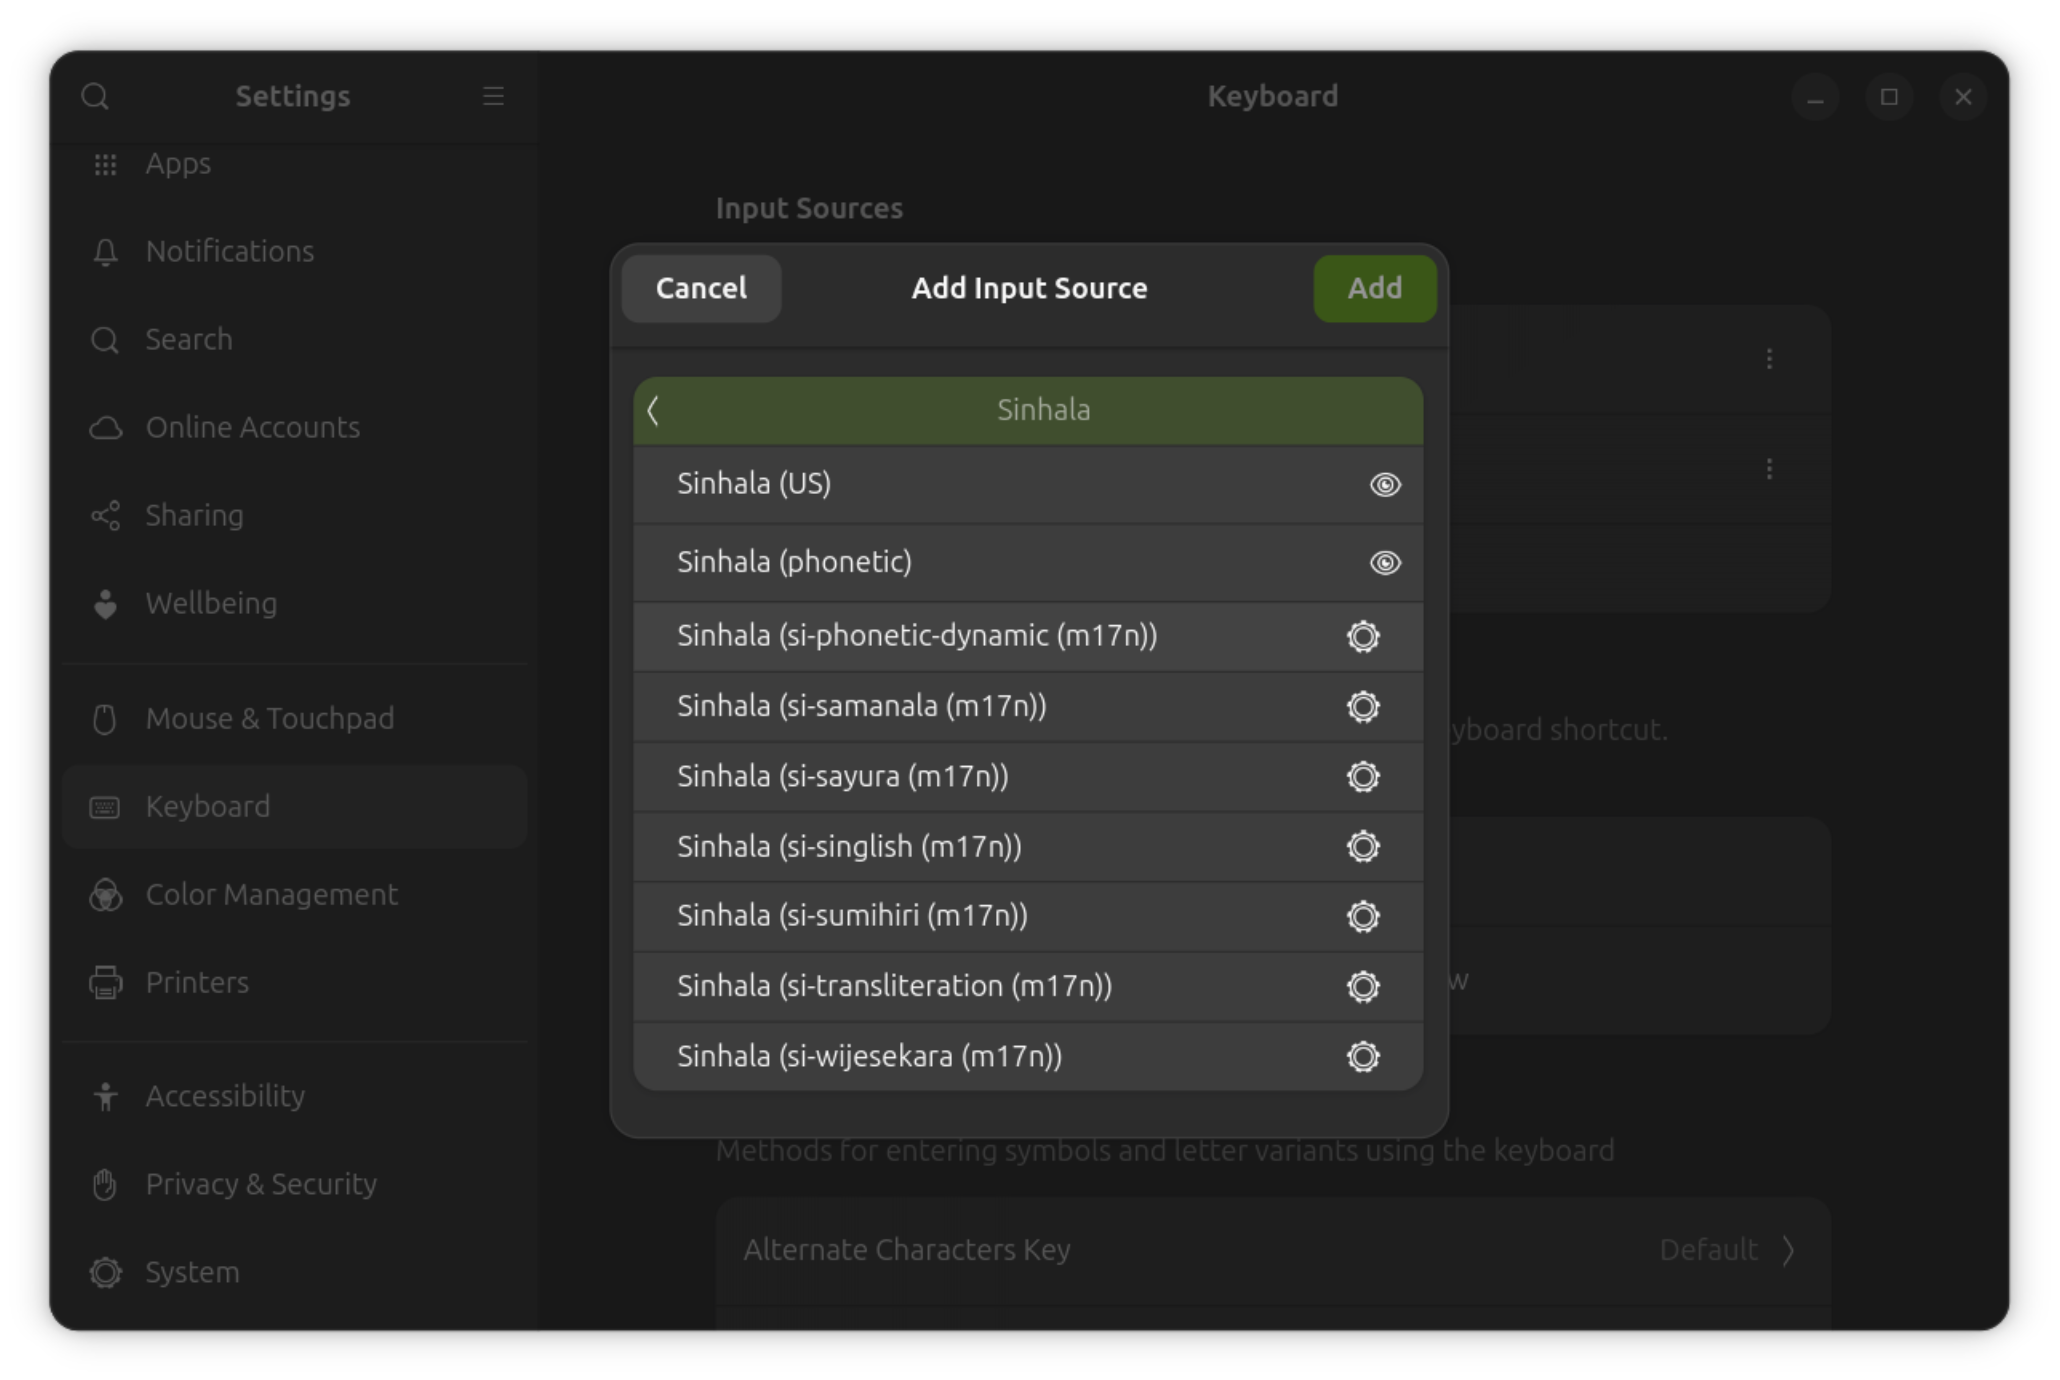Close the Settings window
Viewport: 2060px width, 1380px height.
(x=1963, y=97)
